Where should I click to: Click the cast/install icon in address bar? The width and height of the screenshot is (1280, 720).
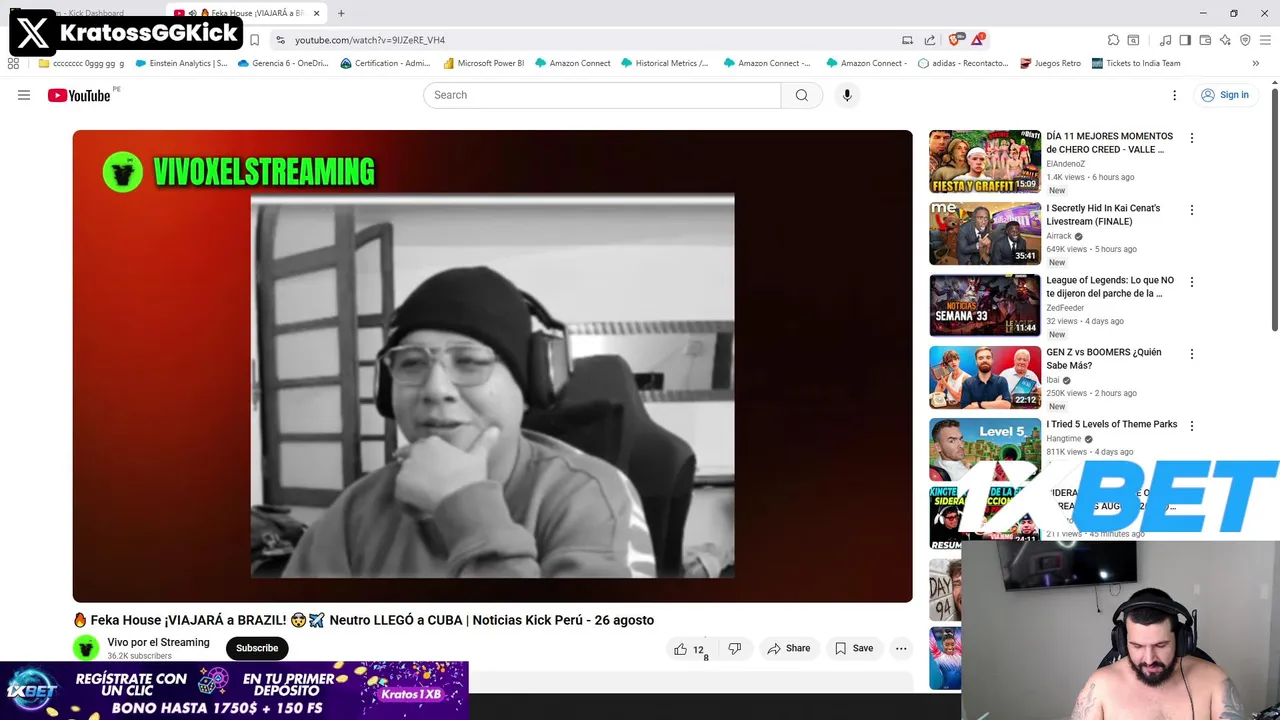pyautogui.click(x=907, y=40)
